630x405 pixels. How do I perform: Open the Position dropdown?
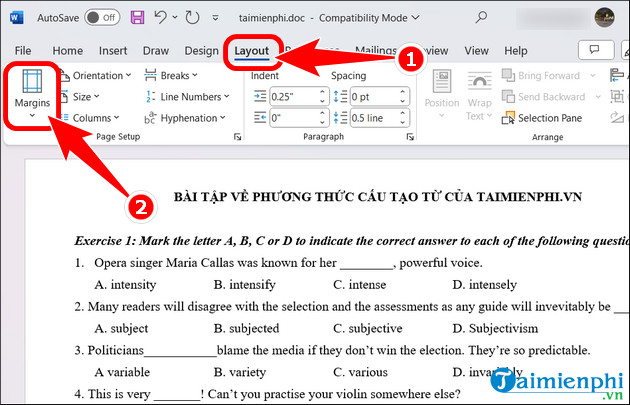click(x=442, y=94)
